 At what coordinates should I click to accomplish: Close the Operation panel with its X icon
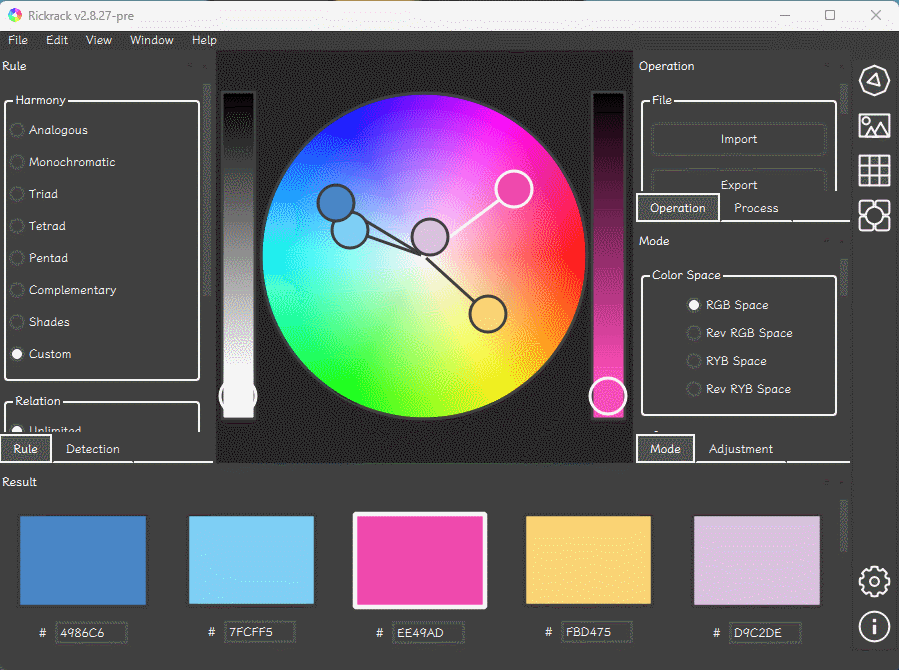843,66
